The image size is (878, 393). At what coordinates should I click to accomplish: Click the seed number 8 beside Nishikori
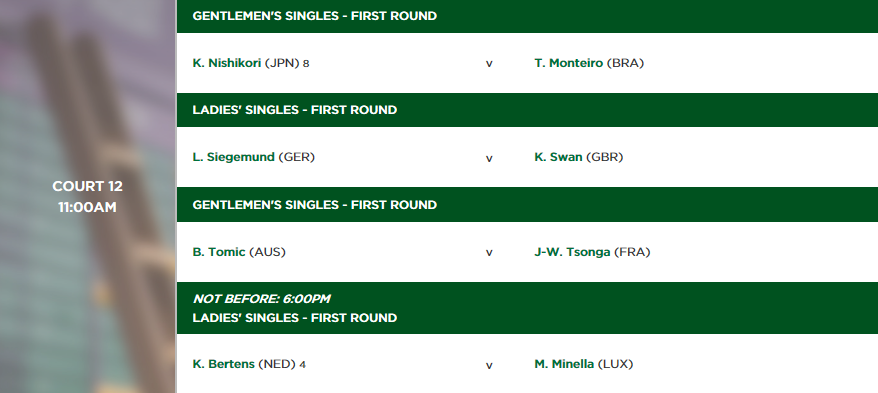pyautogui.click(x=306, y=64)
